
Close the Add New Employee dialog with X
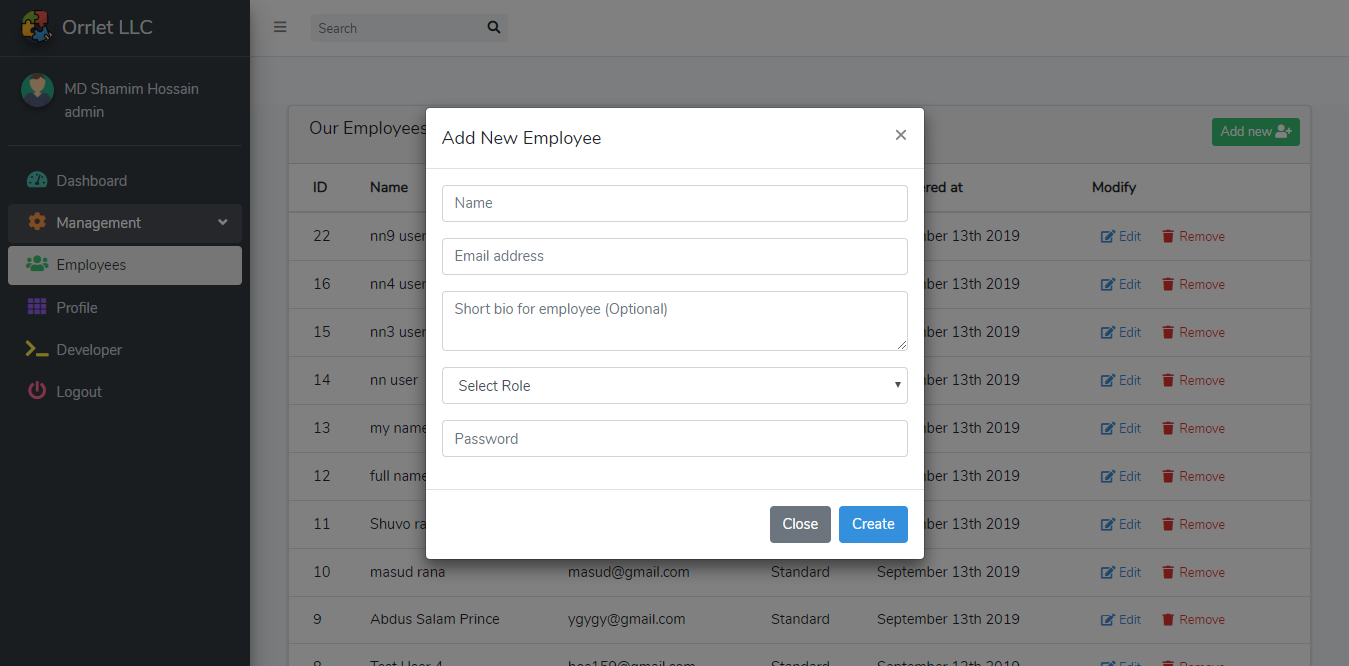(901, 135)
